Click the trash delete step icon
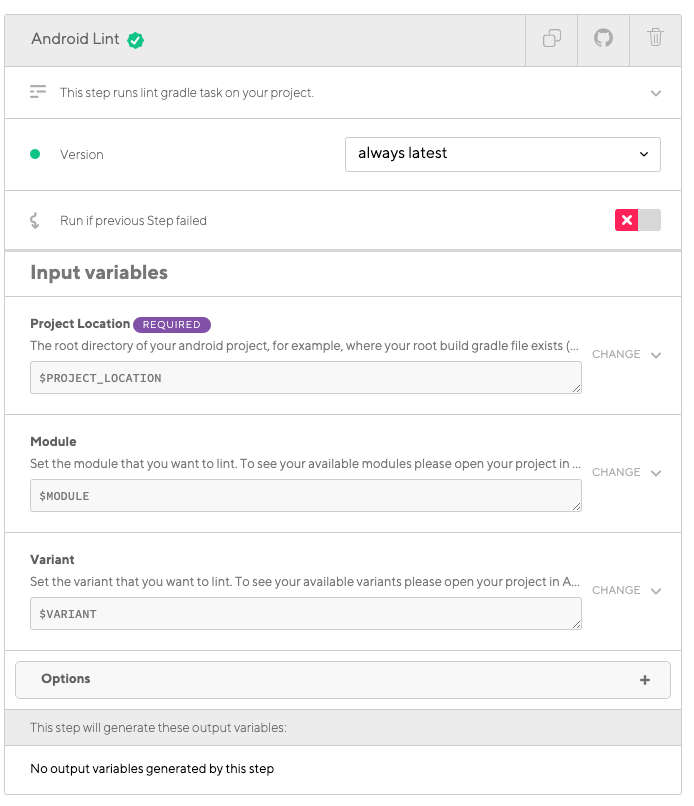 (655, 39)
